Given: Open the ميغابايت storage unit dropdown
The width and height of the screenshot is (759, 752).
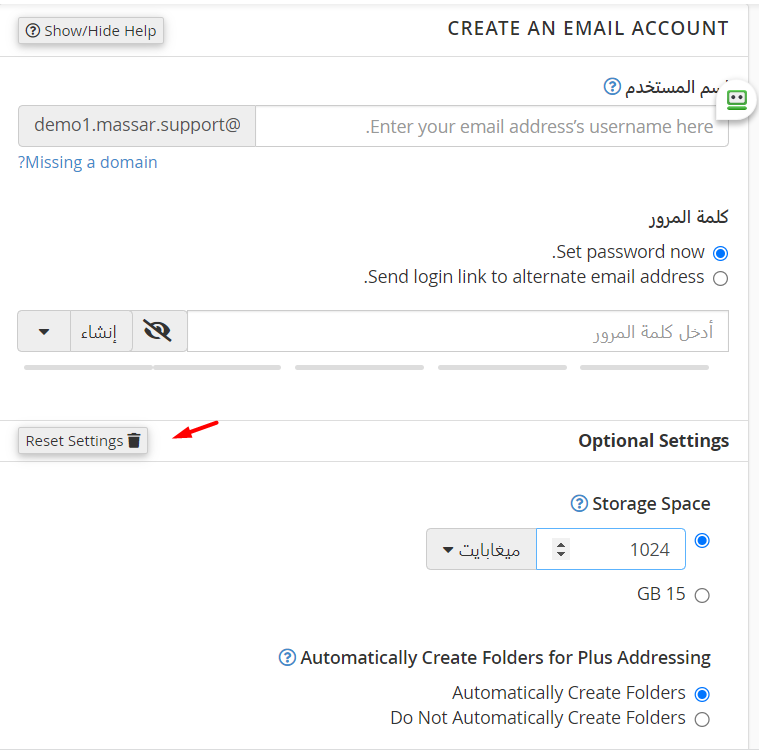Looking at the screenshot, I should (x=481, y=549).
